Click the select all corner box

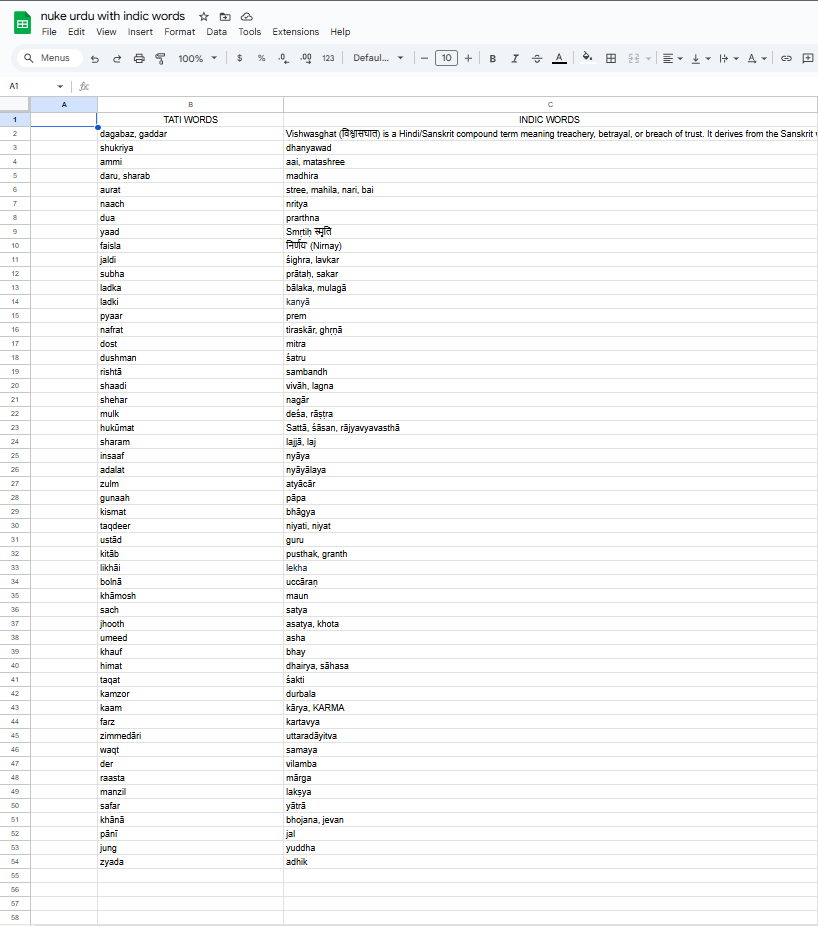tap(15, 105)
